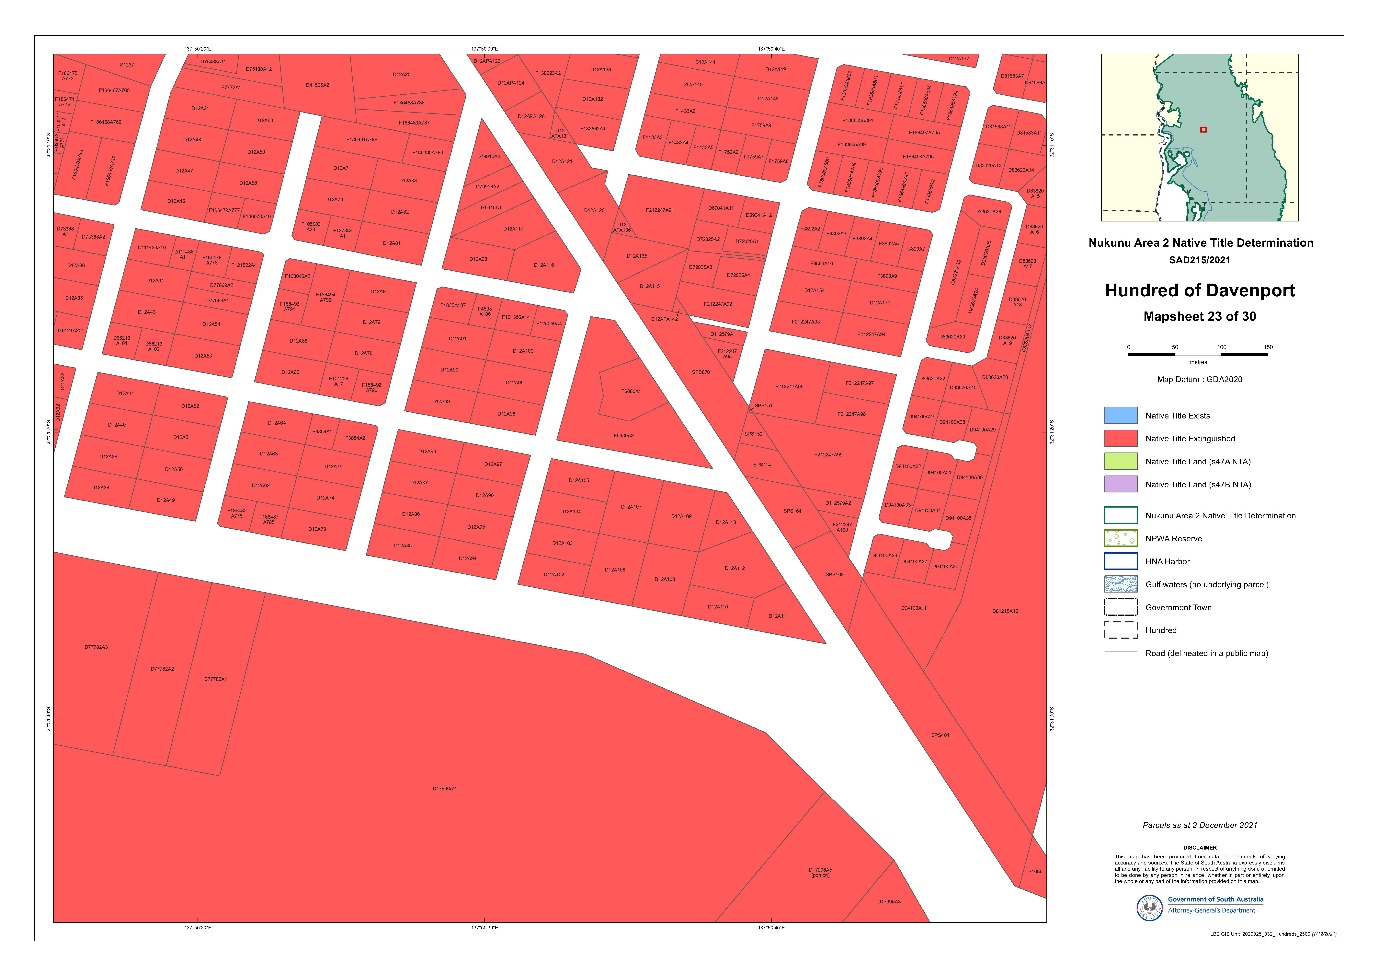Viewport: 1379px width, 976px height.
Task: Click the 'Government Town' legend label
Action: point(1178,607)
